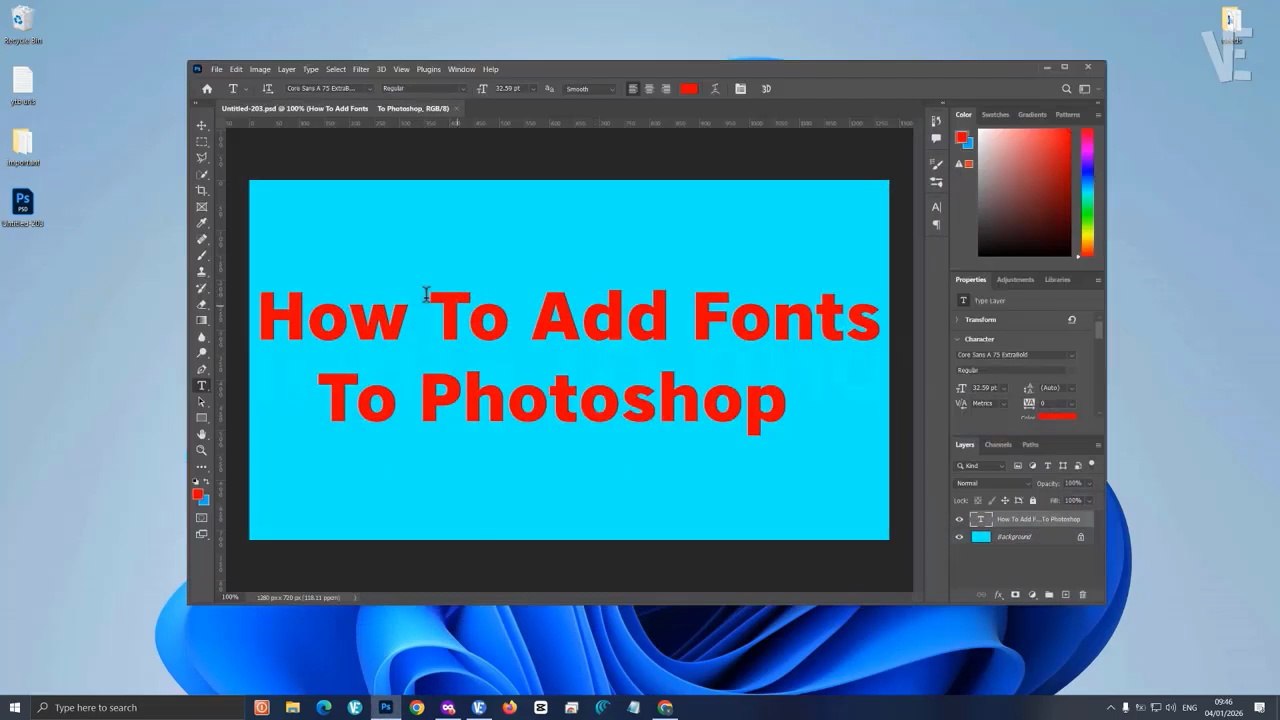Select the Frame tool
Screen dimensions: 1280x720
coord(202,207)
